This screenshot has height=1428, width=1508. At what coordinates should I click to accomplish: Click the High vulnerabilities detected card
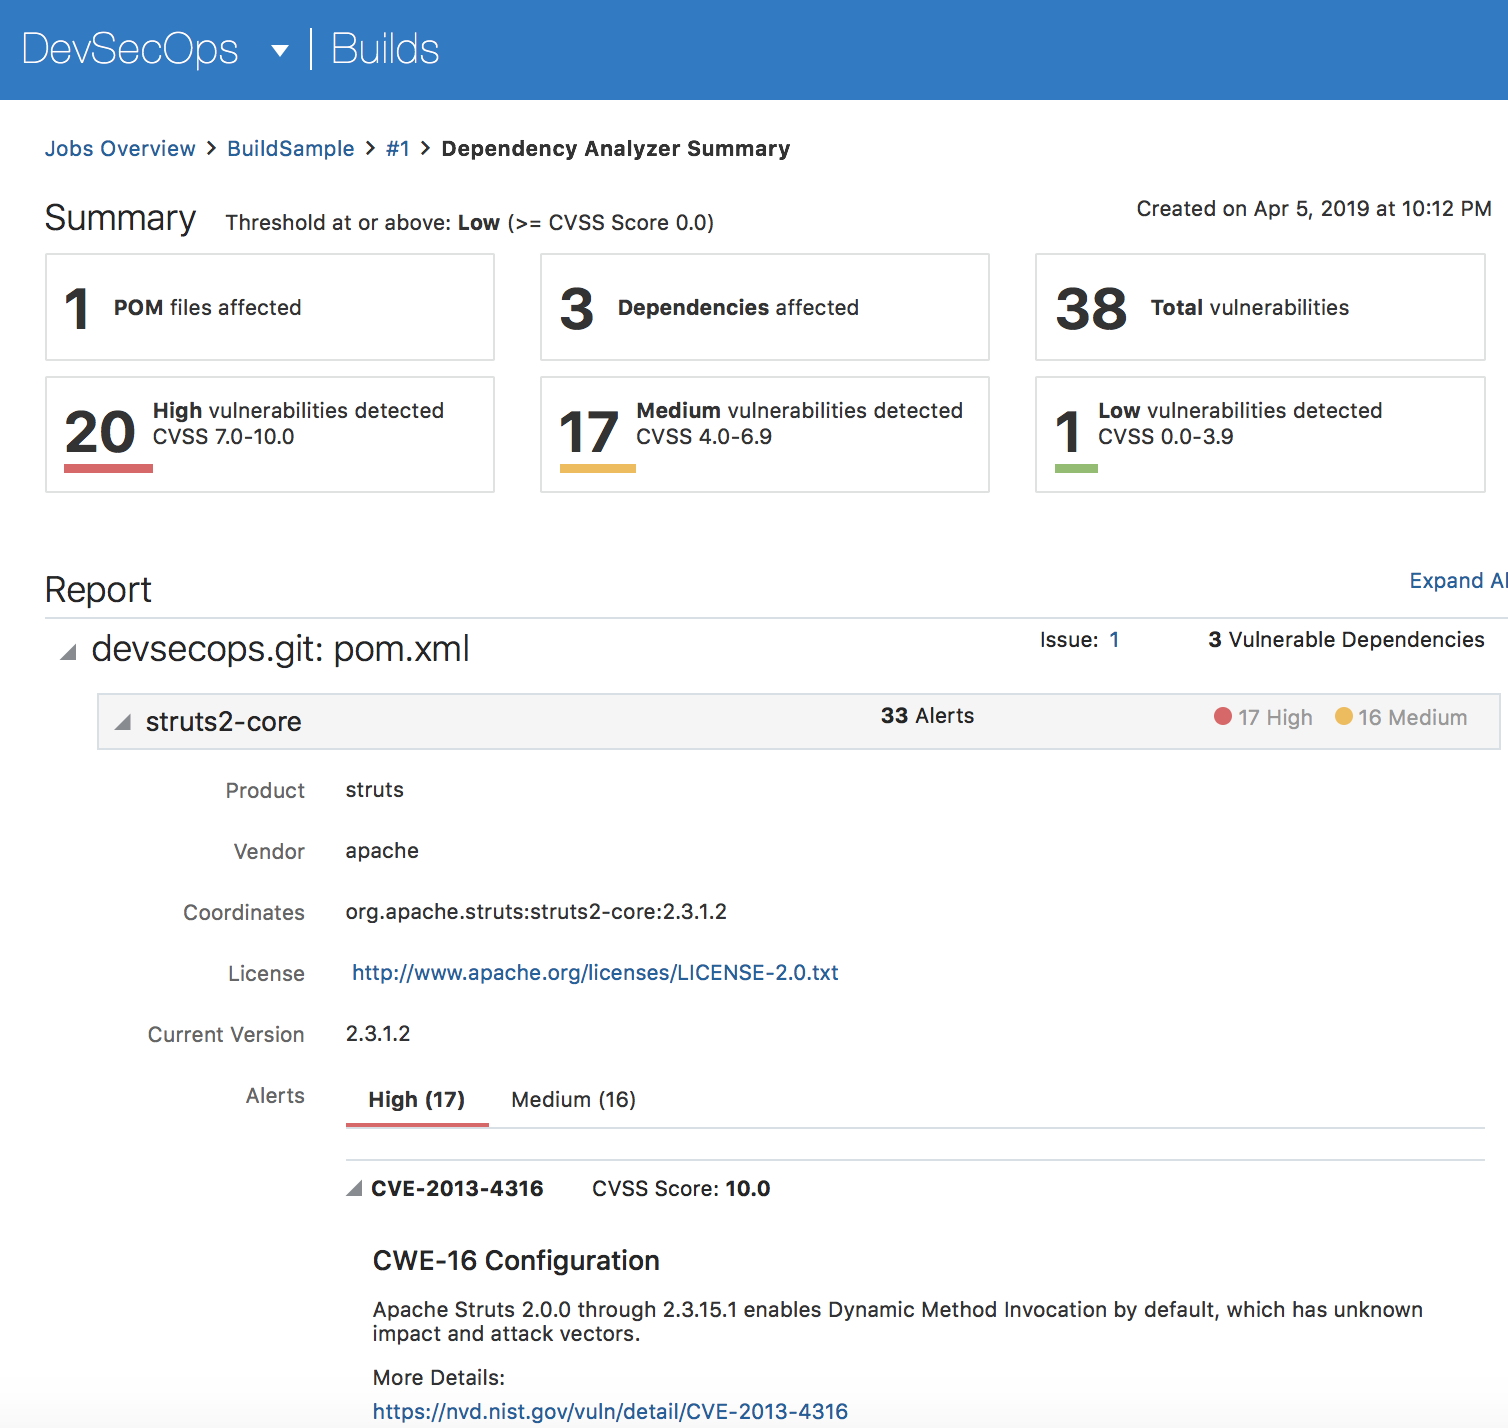click(x=270, y=434)
